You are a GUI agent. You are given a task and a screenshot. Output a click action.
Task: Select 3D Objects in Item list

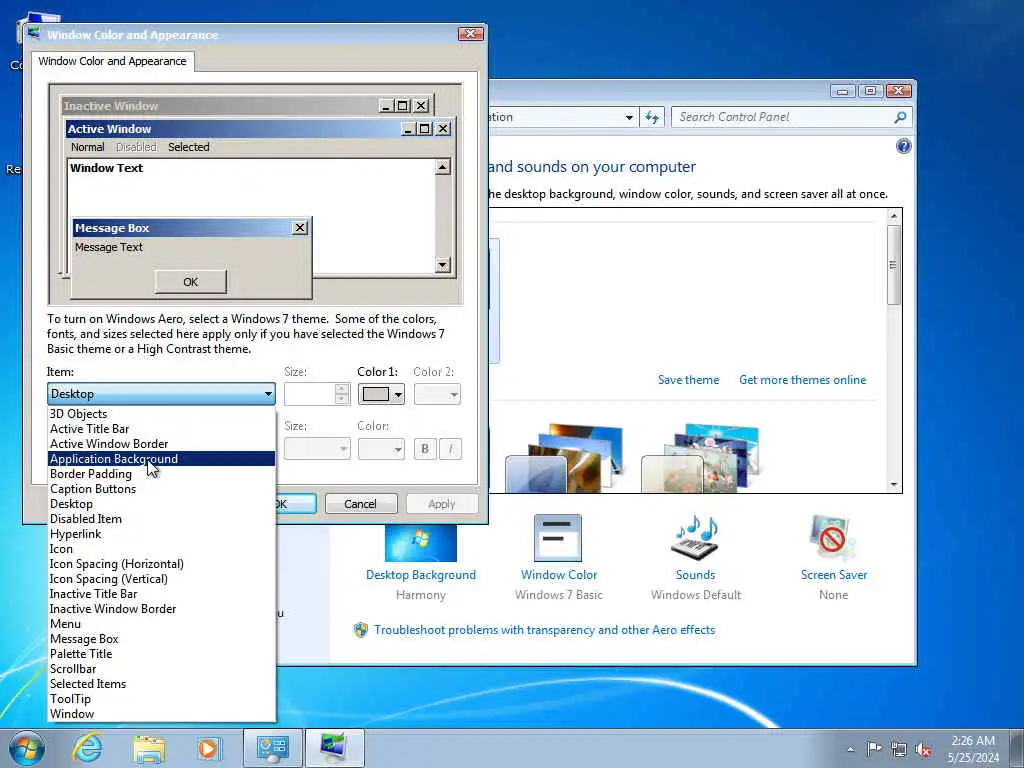click(x=161, y=414)
